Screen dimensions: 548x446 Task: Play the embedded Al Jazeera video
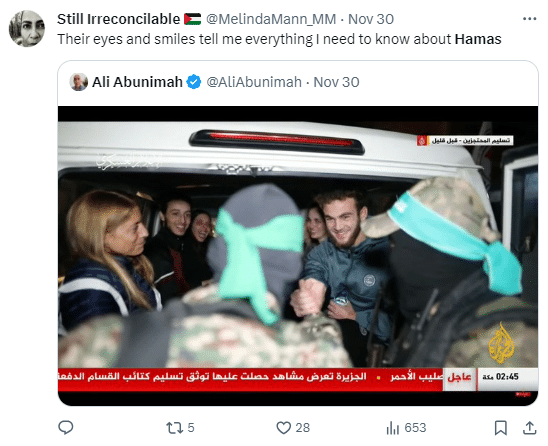tap(298, 256)
